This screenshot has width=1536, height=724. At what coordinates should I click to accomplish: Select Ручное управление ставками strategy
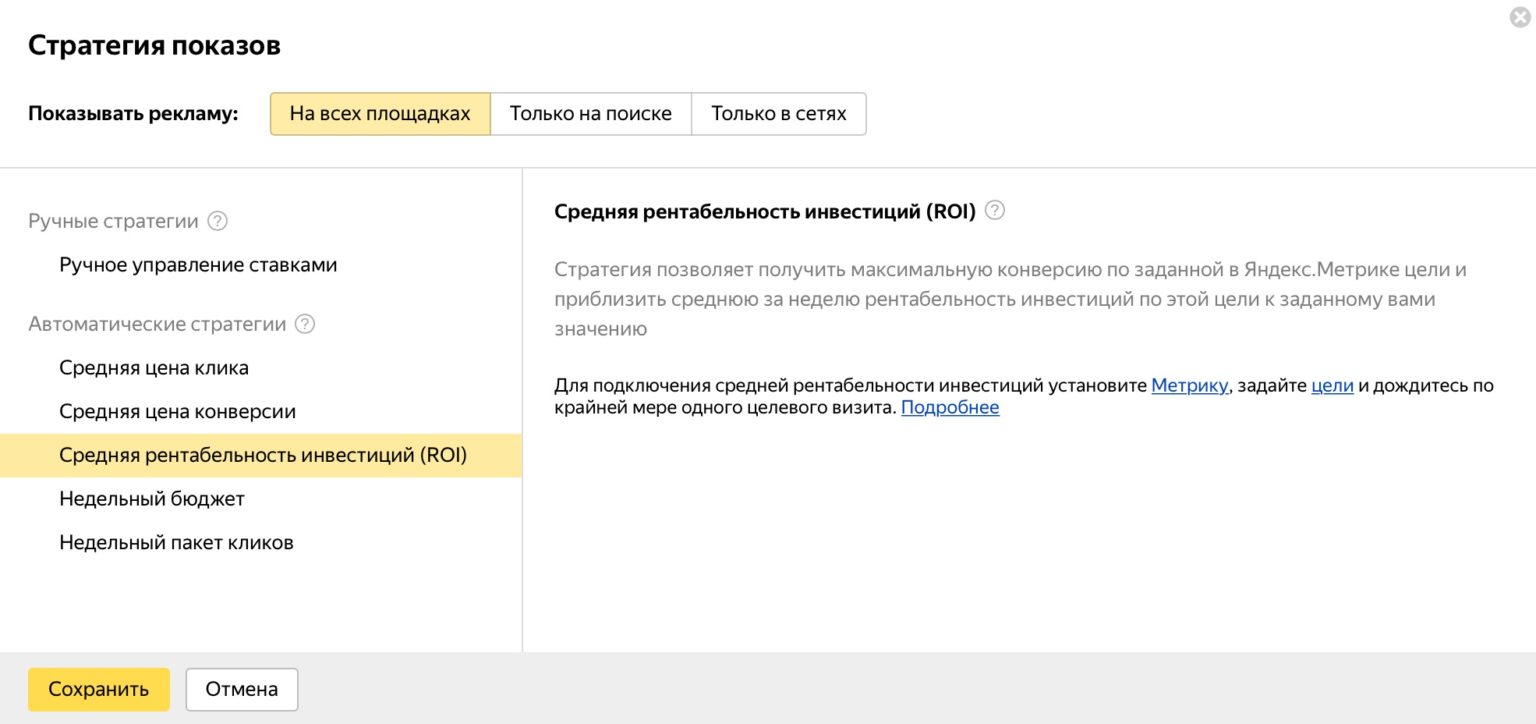[x=198, y=265]
